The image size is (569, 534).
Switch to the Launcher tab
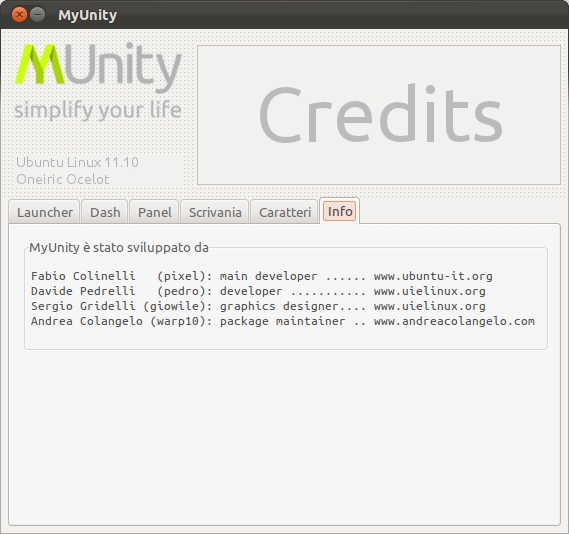pyautogui.click(x=44, y=212)
